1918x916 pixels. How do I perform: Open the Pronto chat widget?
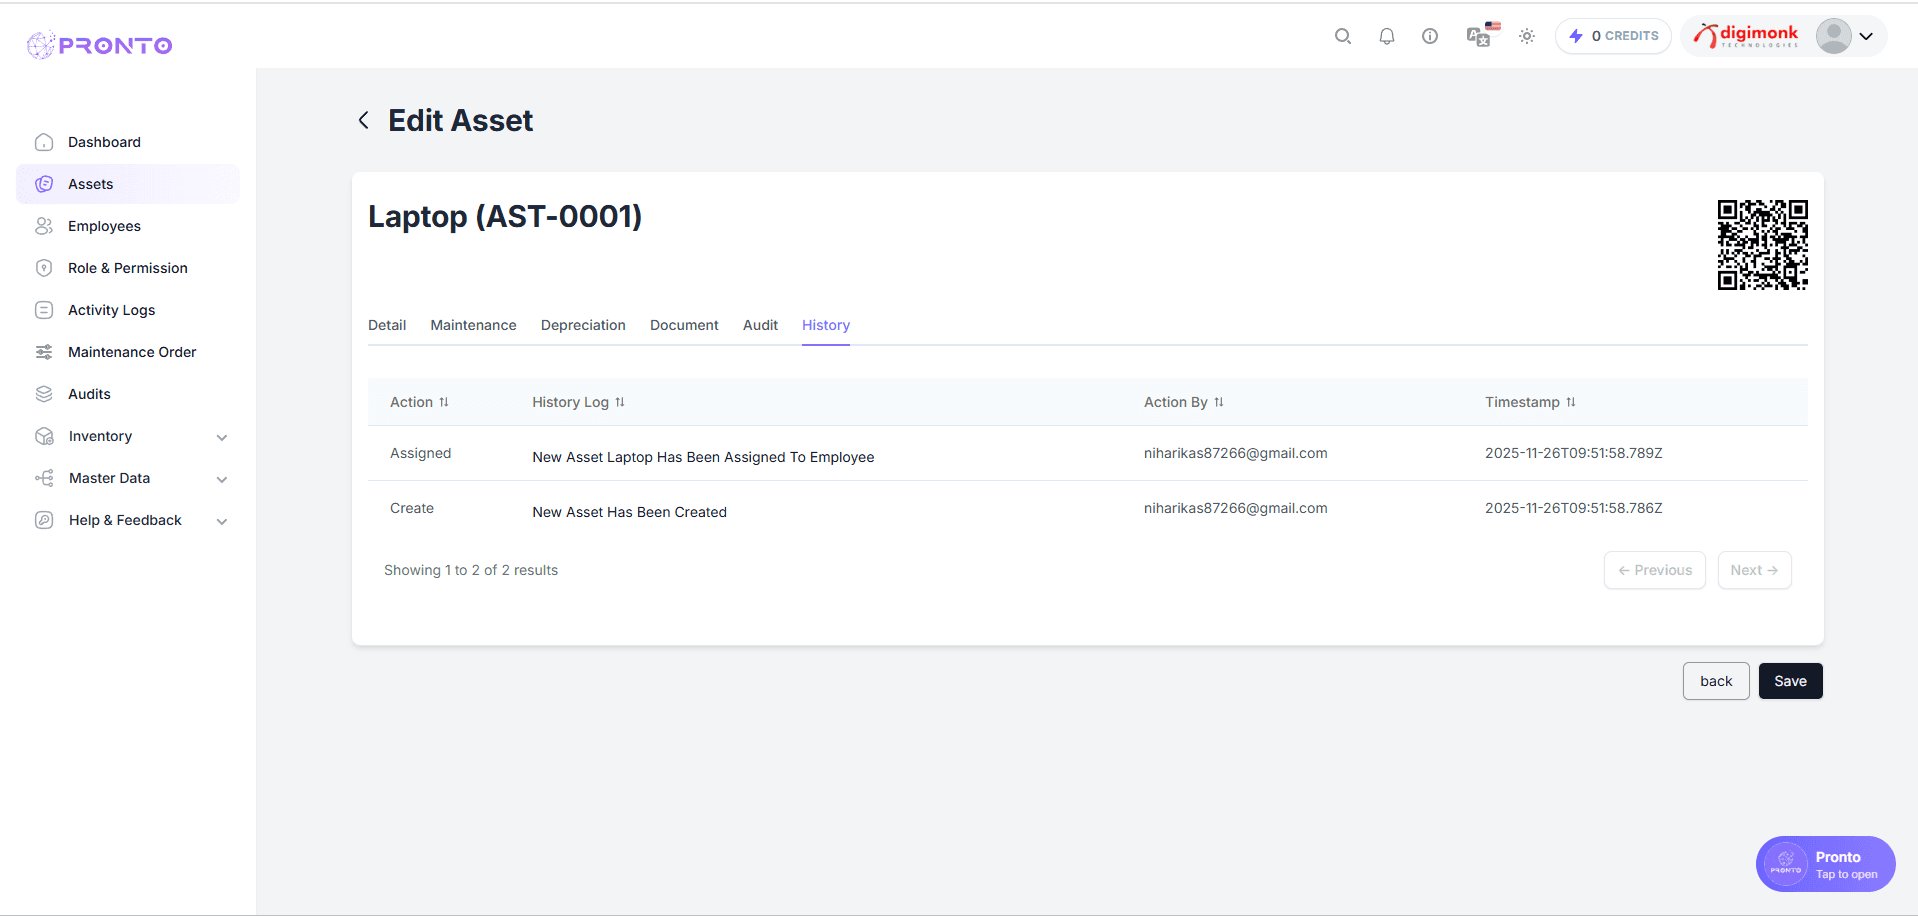tap(1825, 864)
